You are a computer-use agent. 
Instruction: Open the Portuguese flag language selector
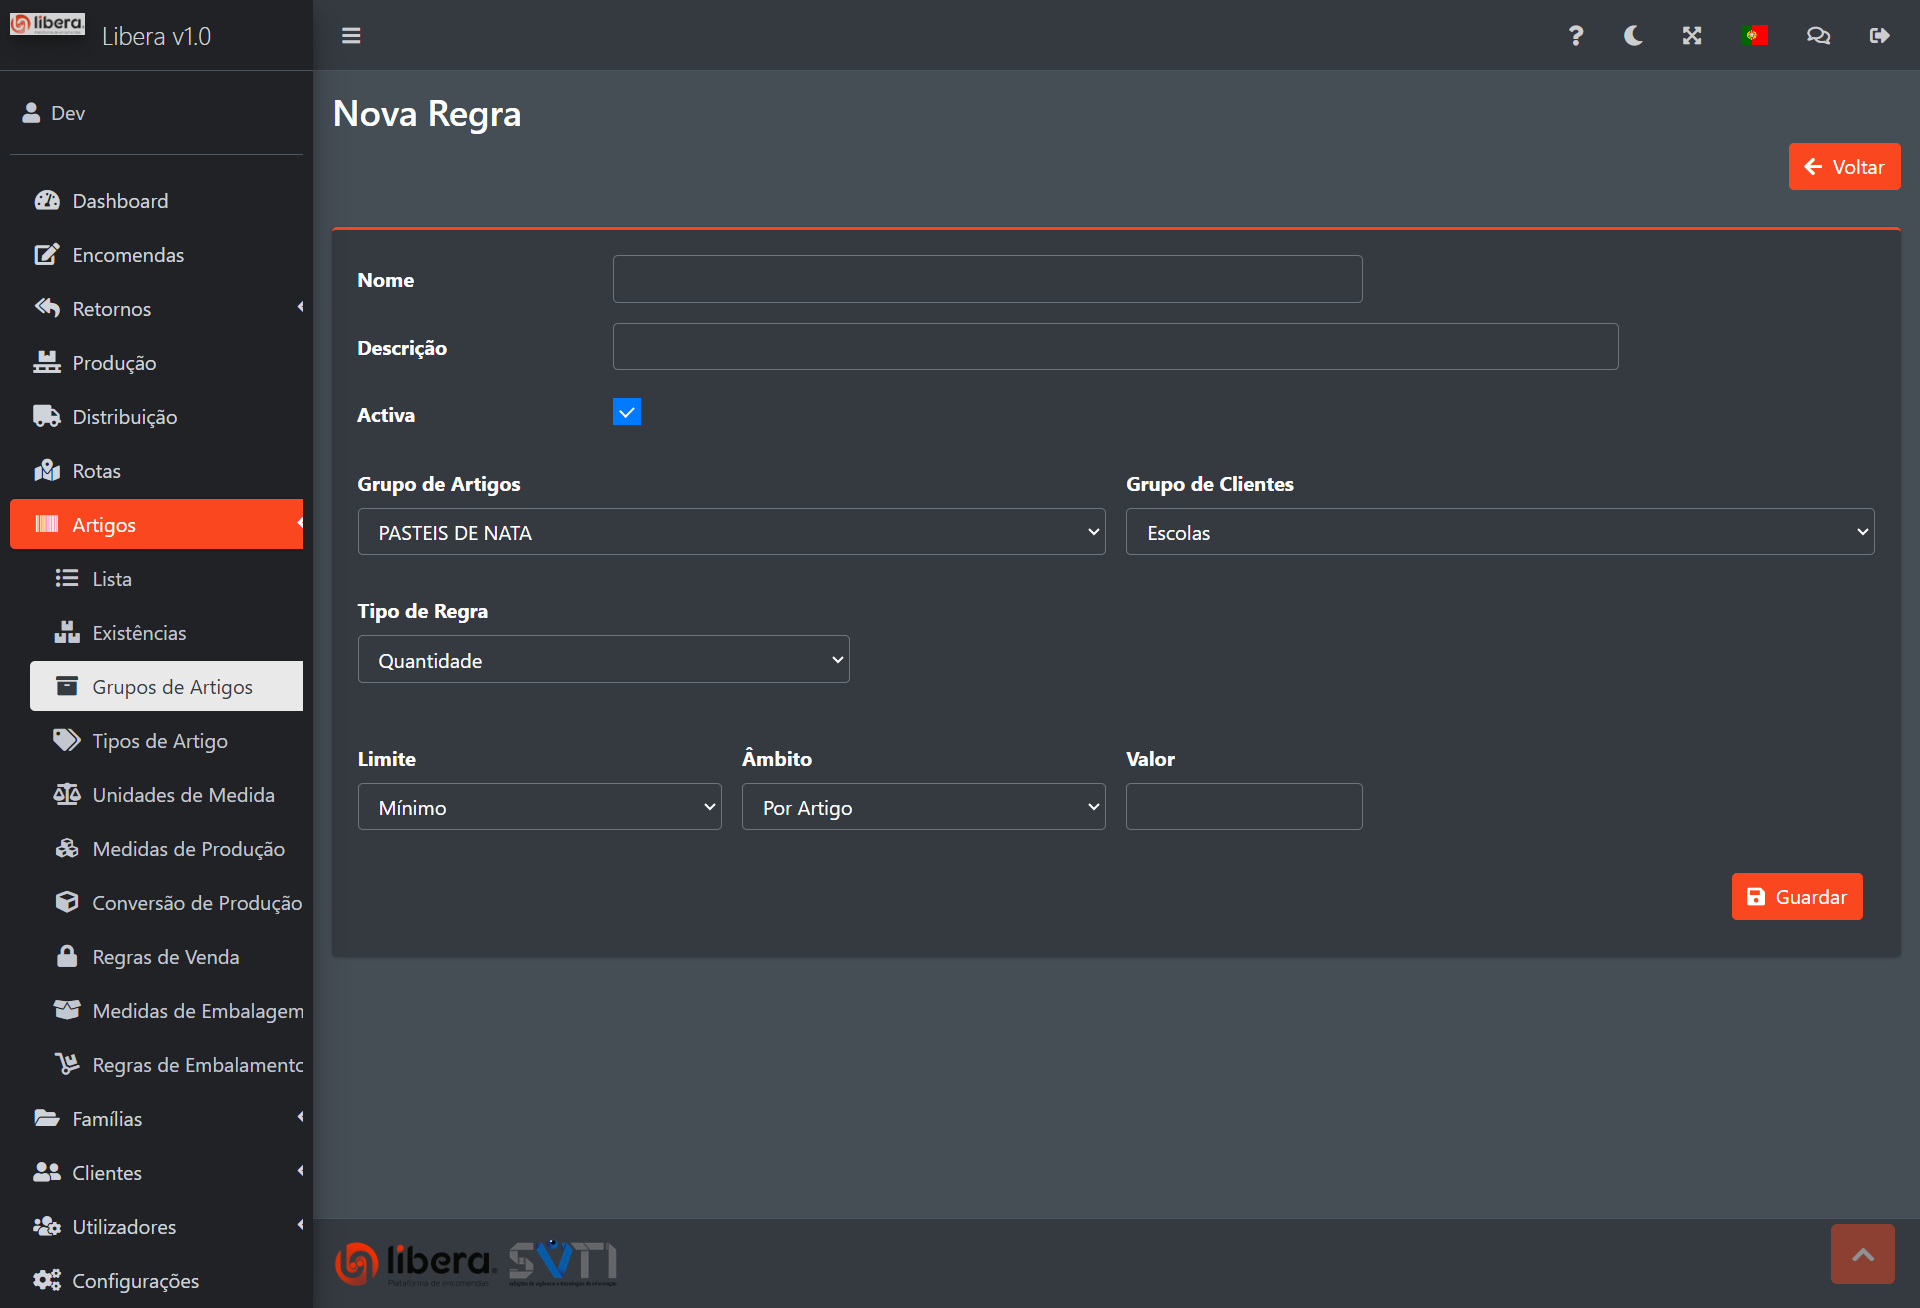(x=1754, y=36)
